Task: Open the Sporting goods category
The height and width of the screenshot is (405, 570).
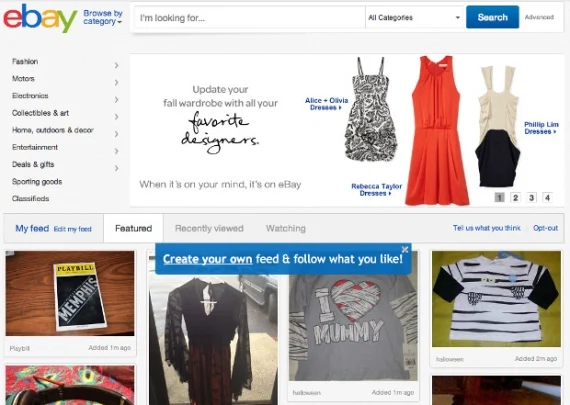Action: click(x=37, y=181)
